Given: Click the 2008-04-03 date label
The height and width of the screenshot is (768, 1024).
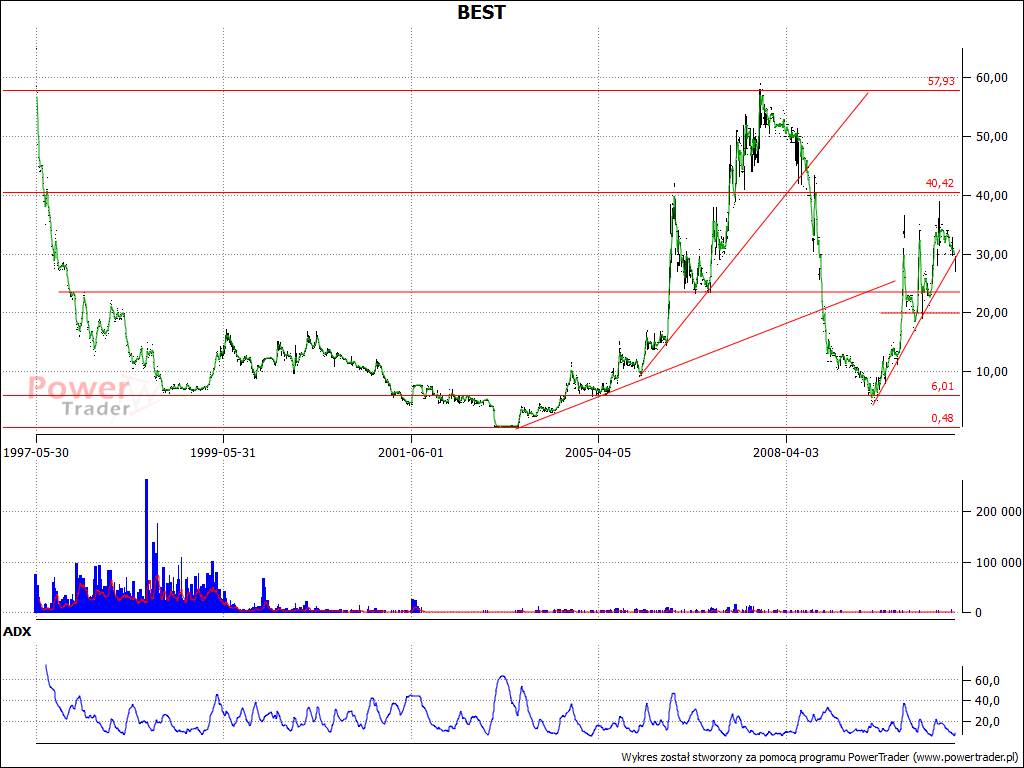Looking at the screenshot, I should 786,453.
